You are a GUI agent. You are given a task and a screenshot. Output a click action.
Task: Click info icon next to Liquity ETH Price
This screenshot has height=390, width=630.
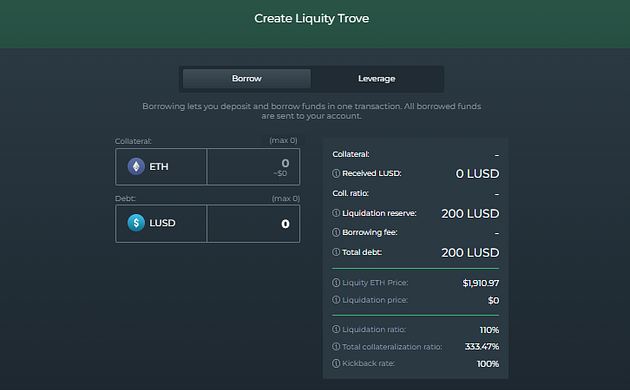pyautogui.click(x=336, y=282)
